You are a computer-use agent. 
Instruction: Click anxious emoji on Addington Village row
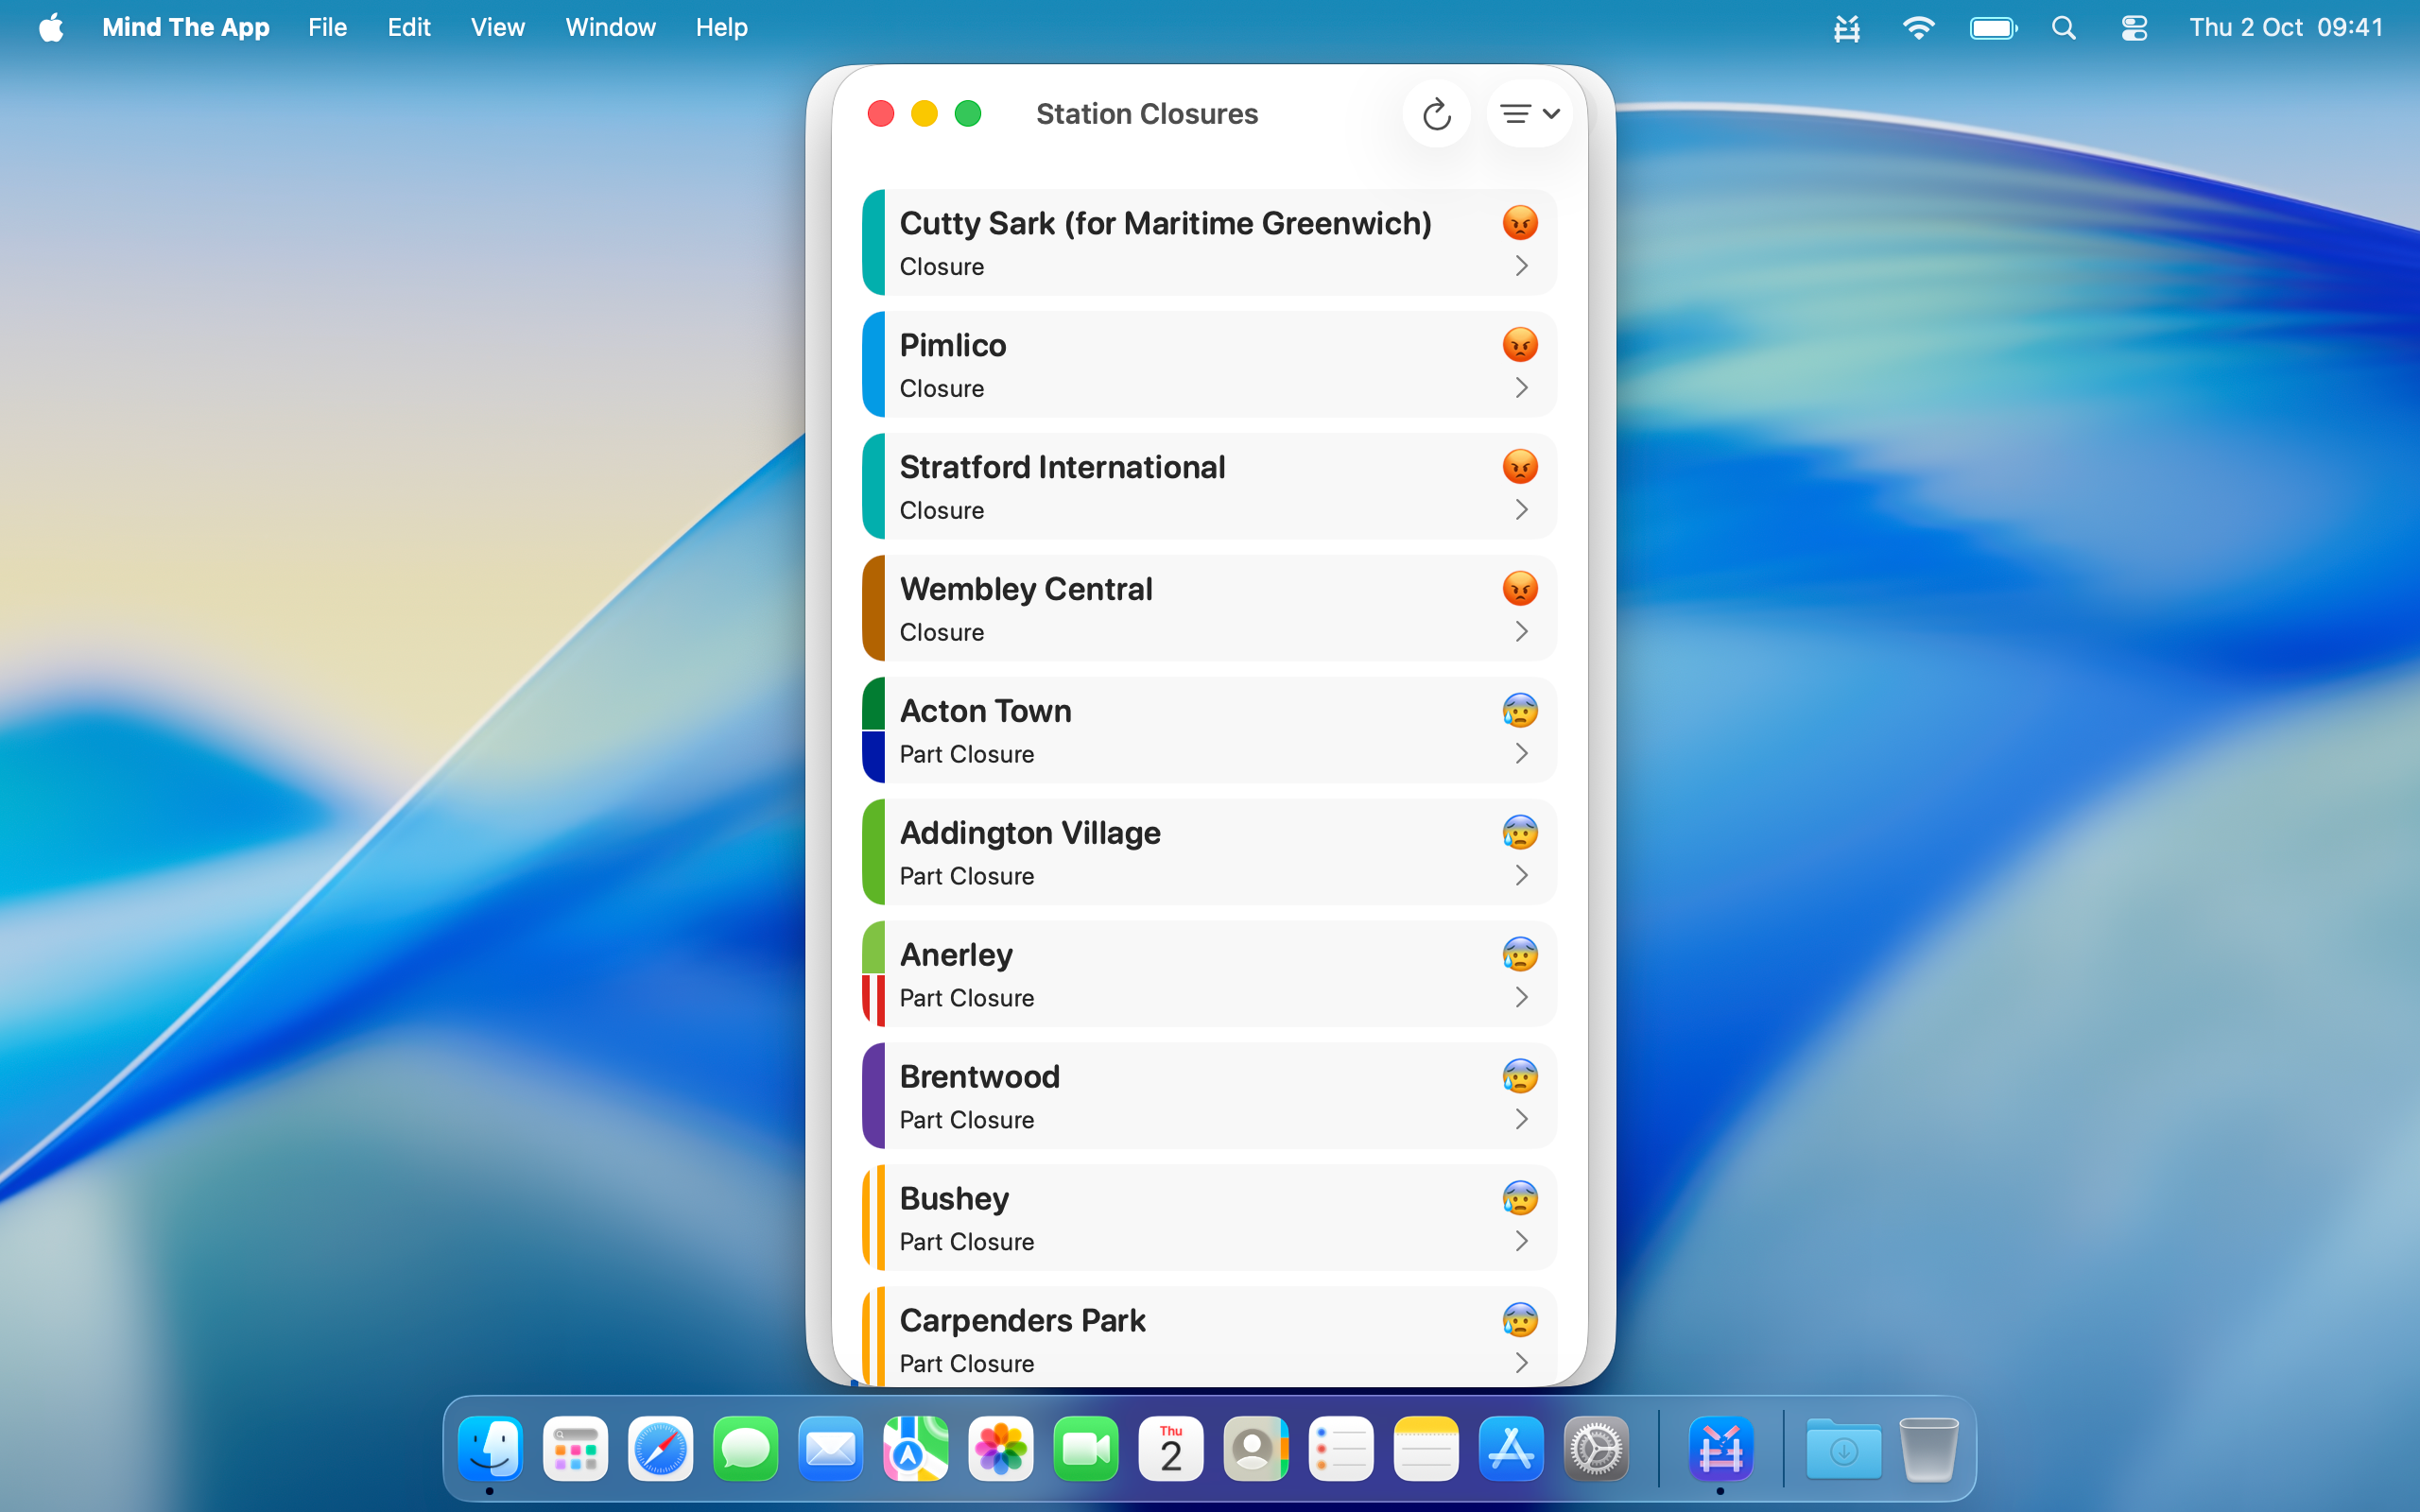[1520, 833]
